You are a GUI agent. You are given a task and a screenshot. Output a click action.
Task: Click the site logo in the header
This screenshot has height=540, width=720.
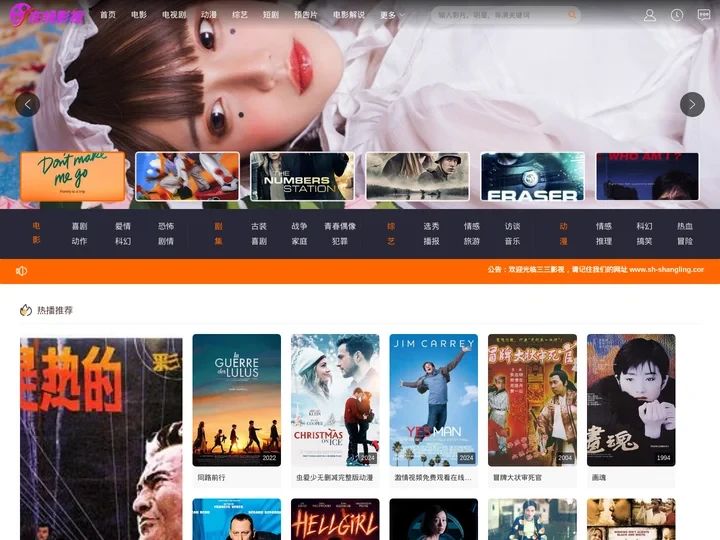(x=46, y=15)
